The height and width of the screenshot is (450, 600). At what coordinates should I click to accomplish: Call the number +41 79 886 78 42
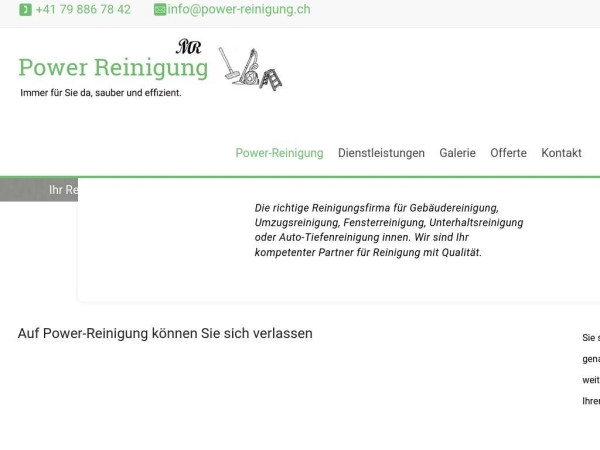pos(83,10)
